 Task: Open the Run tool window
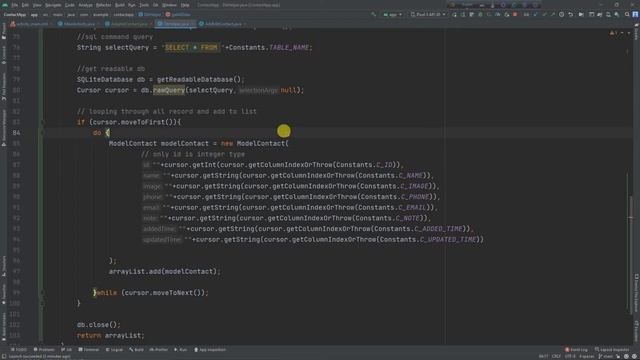[x=181, y=350]
